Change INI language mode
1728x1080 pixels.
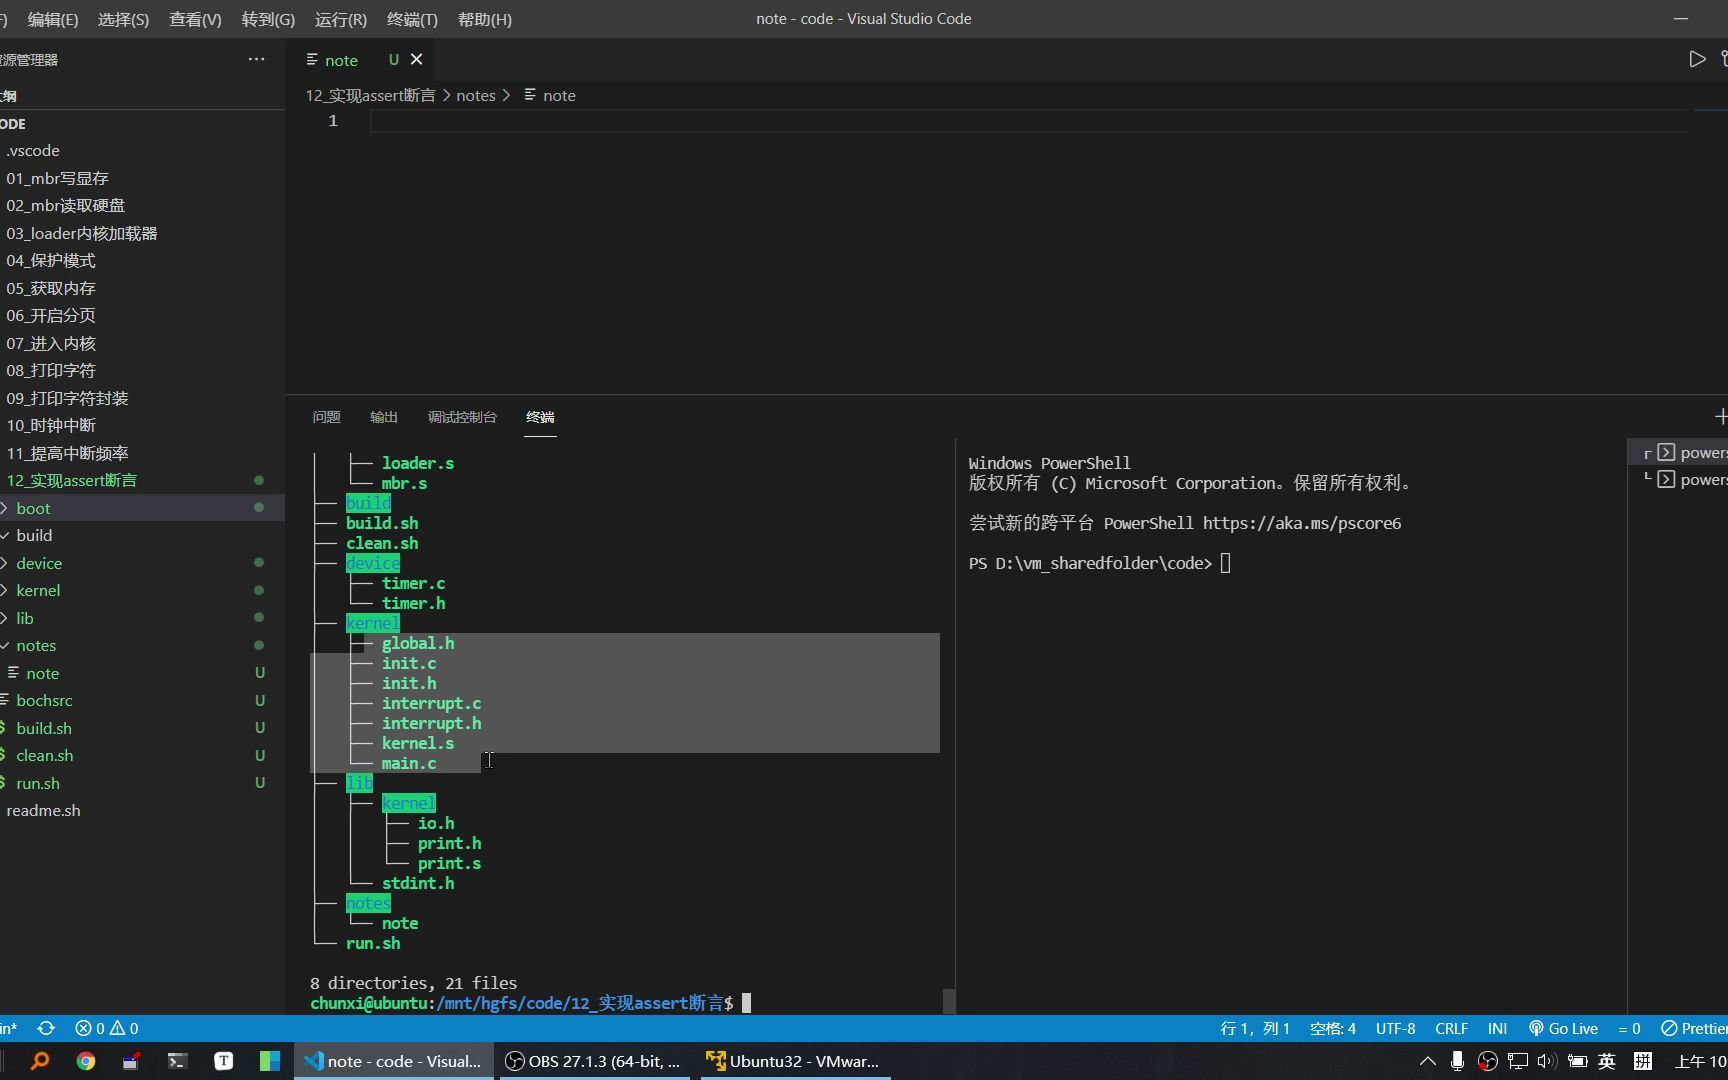[1497, 1028]
